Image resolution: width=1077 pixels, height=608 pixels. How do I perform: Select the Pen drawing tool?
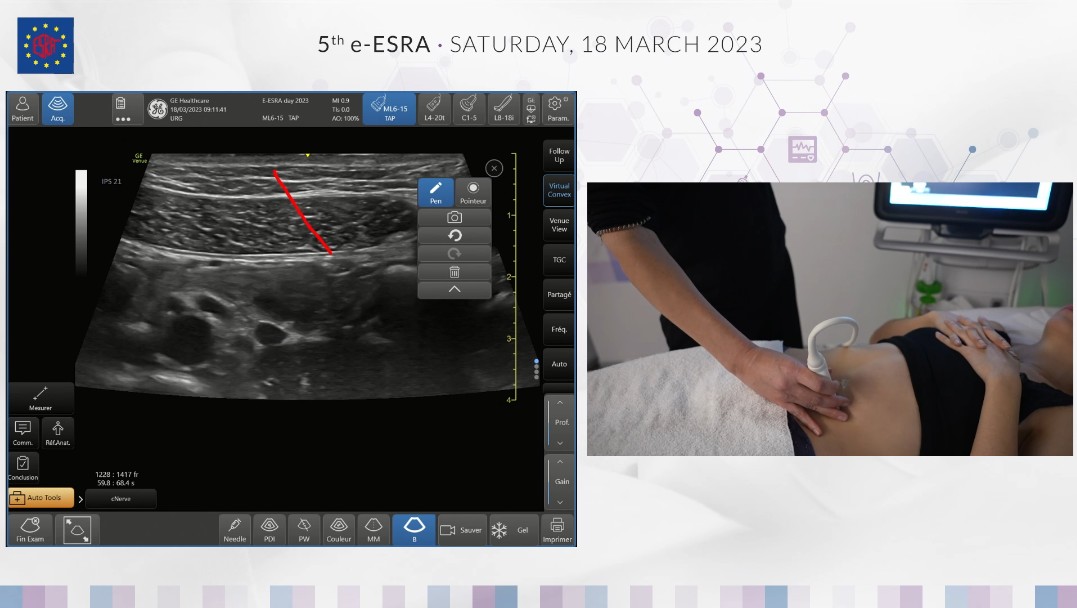coord(435,192)
